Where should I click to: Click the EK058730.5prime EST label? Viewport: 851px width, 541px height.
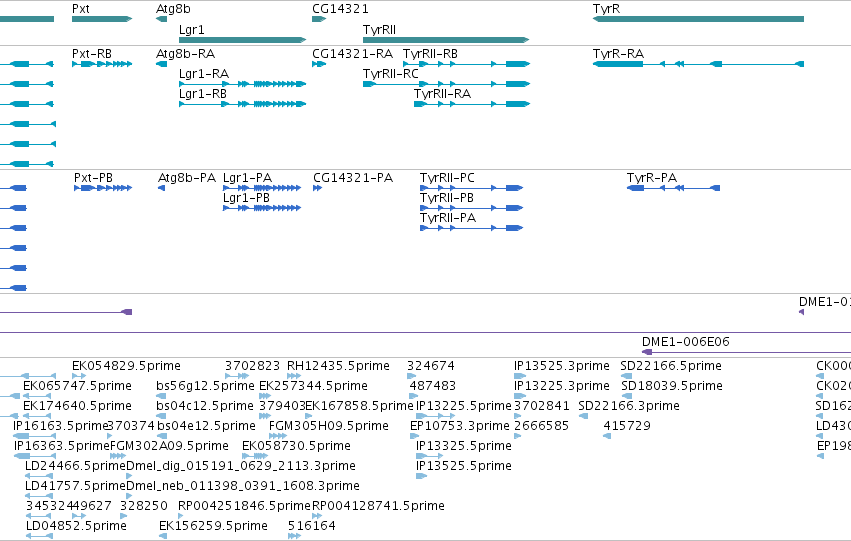296,446
